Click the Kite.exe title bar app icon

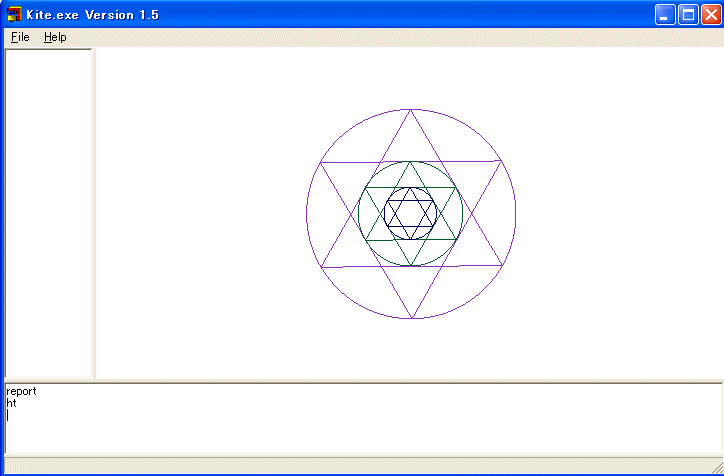click(14, 14)
